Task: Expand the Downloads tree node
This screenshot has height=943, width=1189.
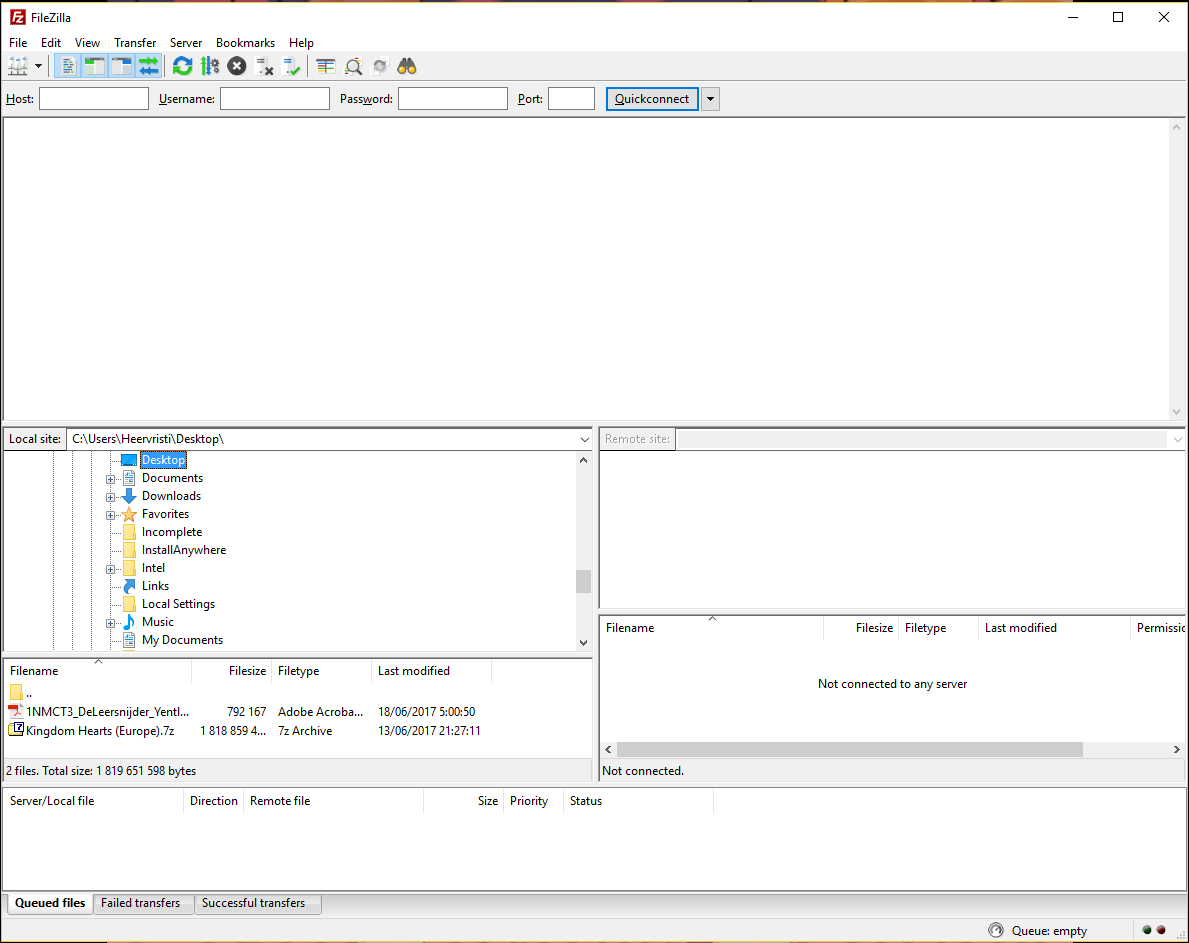Action: coord(111,497)
